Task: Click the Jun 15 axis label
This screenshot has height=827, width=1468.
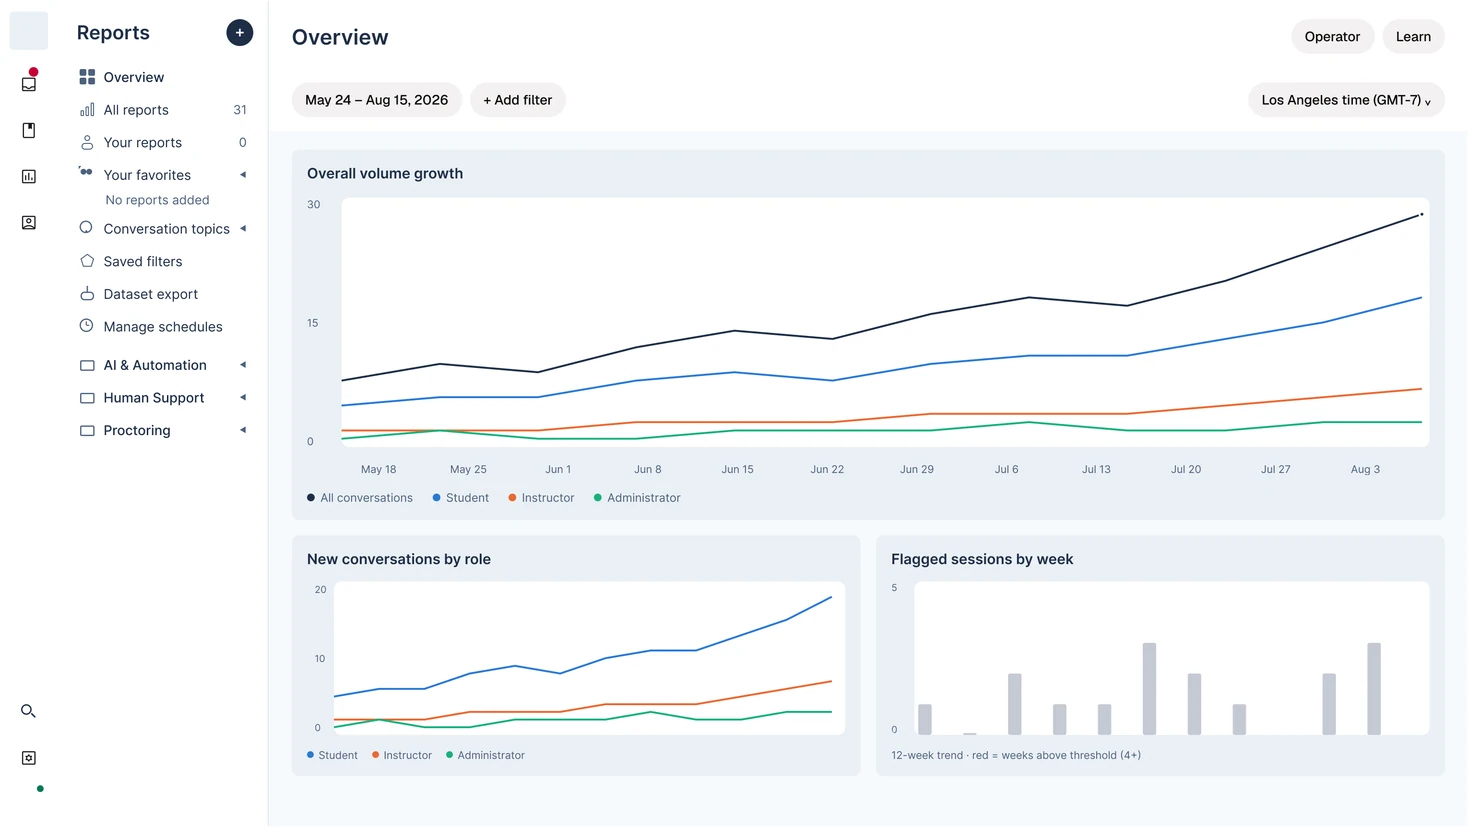Action: [x=738, y=469]
